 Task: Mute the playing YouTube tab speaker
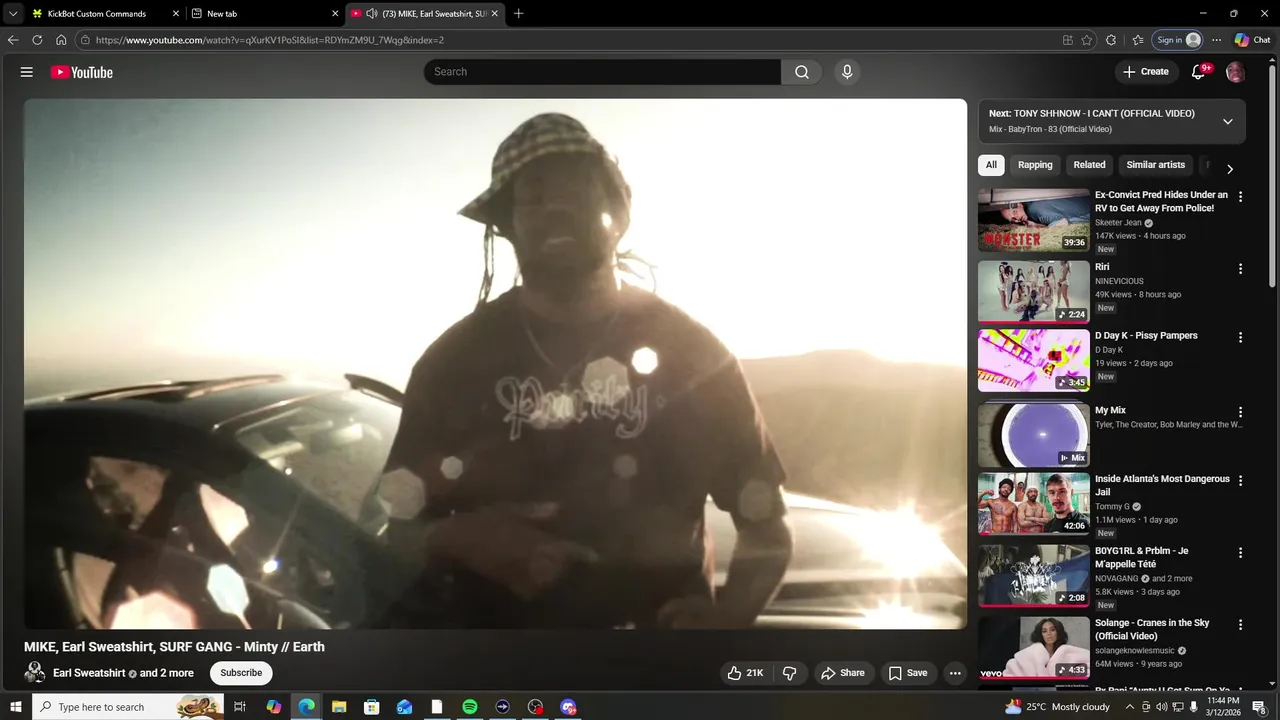372,14
